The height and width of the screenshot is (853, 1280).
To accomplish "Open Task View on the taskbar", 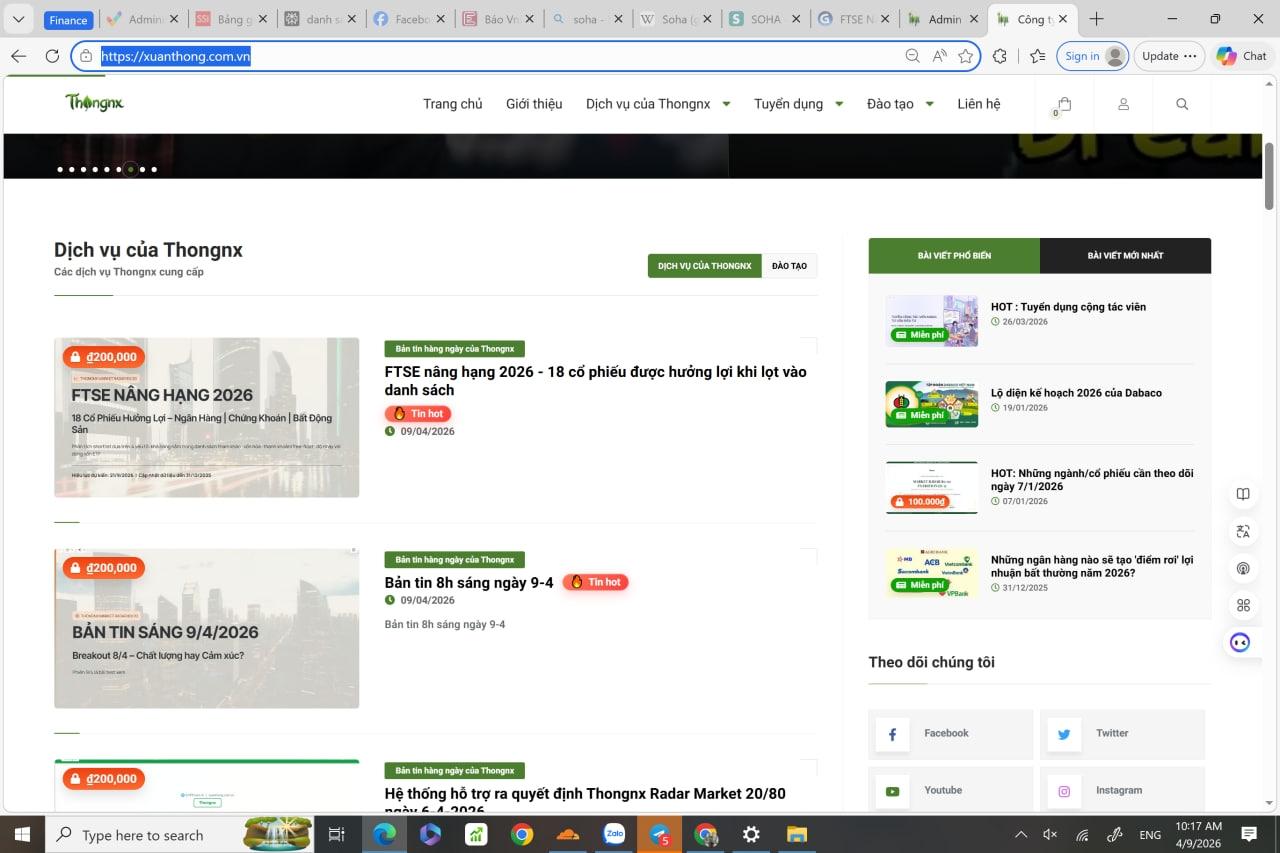I will click(337, 834).
